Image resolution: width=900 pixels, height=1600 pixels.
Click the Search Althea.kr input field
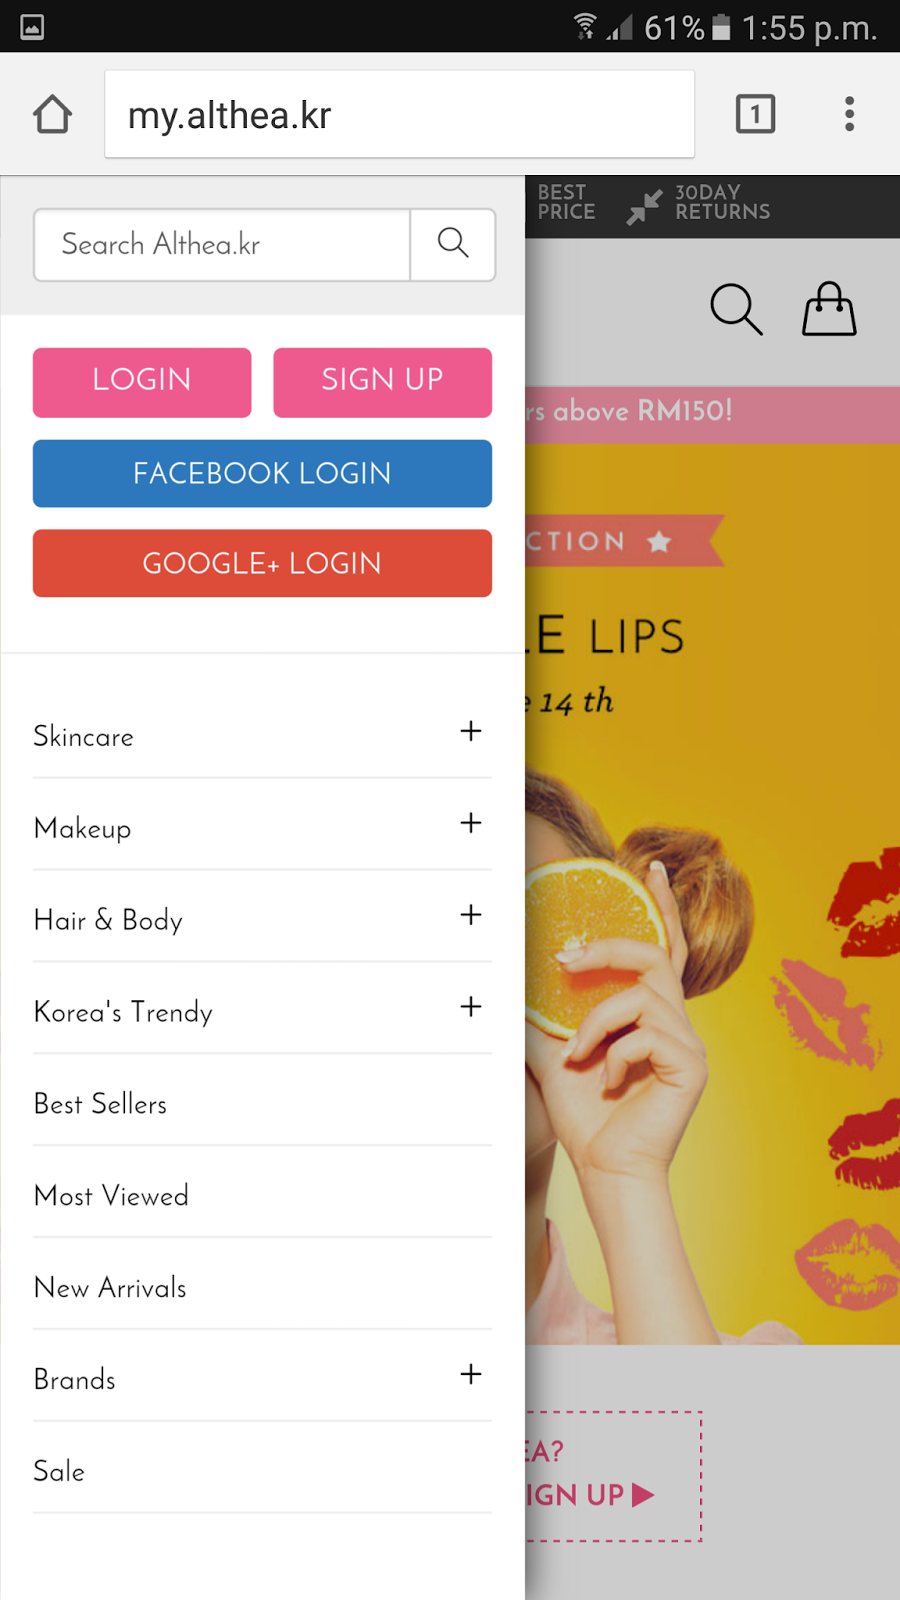click(222, 244)
